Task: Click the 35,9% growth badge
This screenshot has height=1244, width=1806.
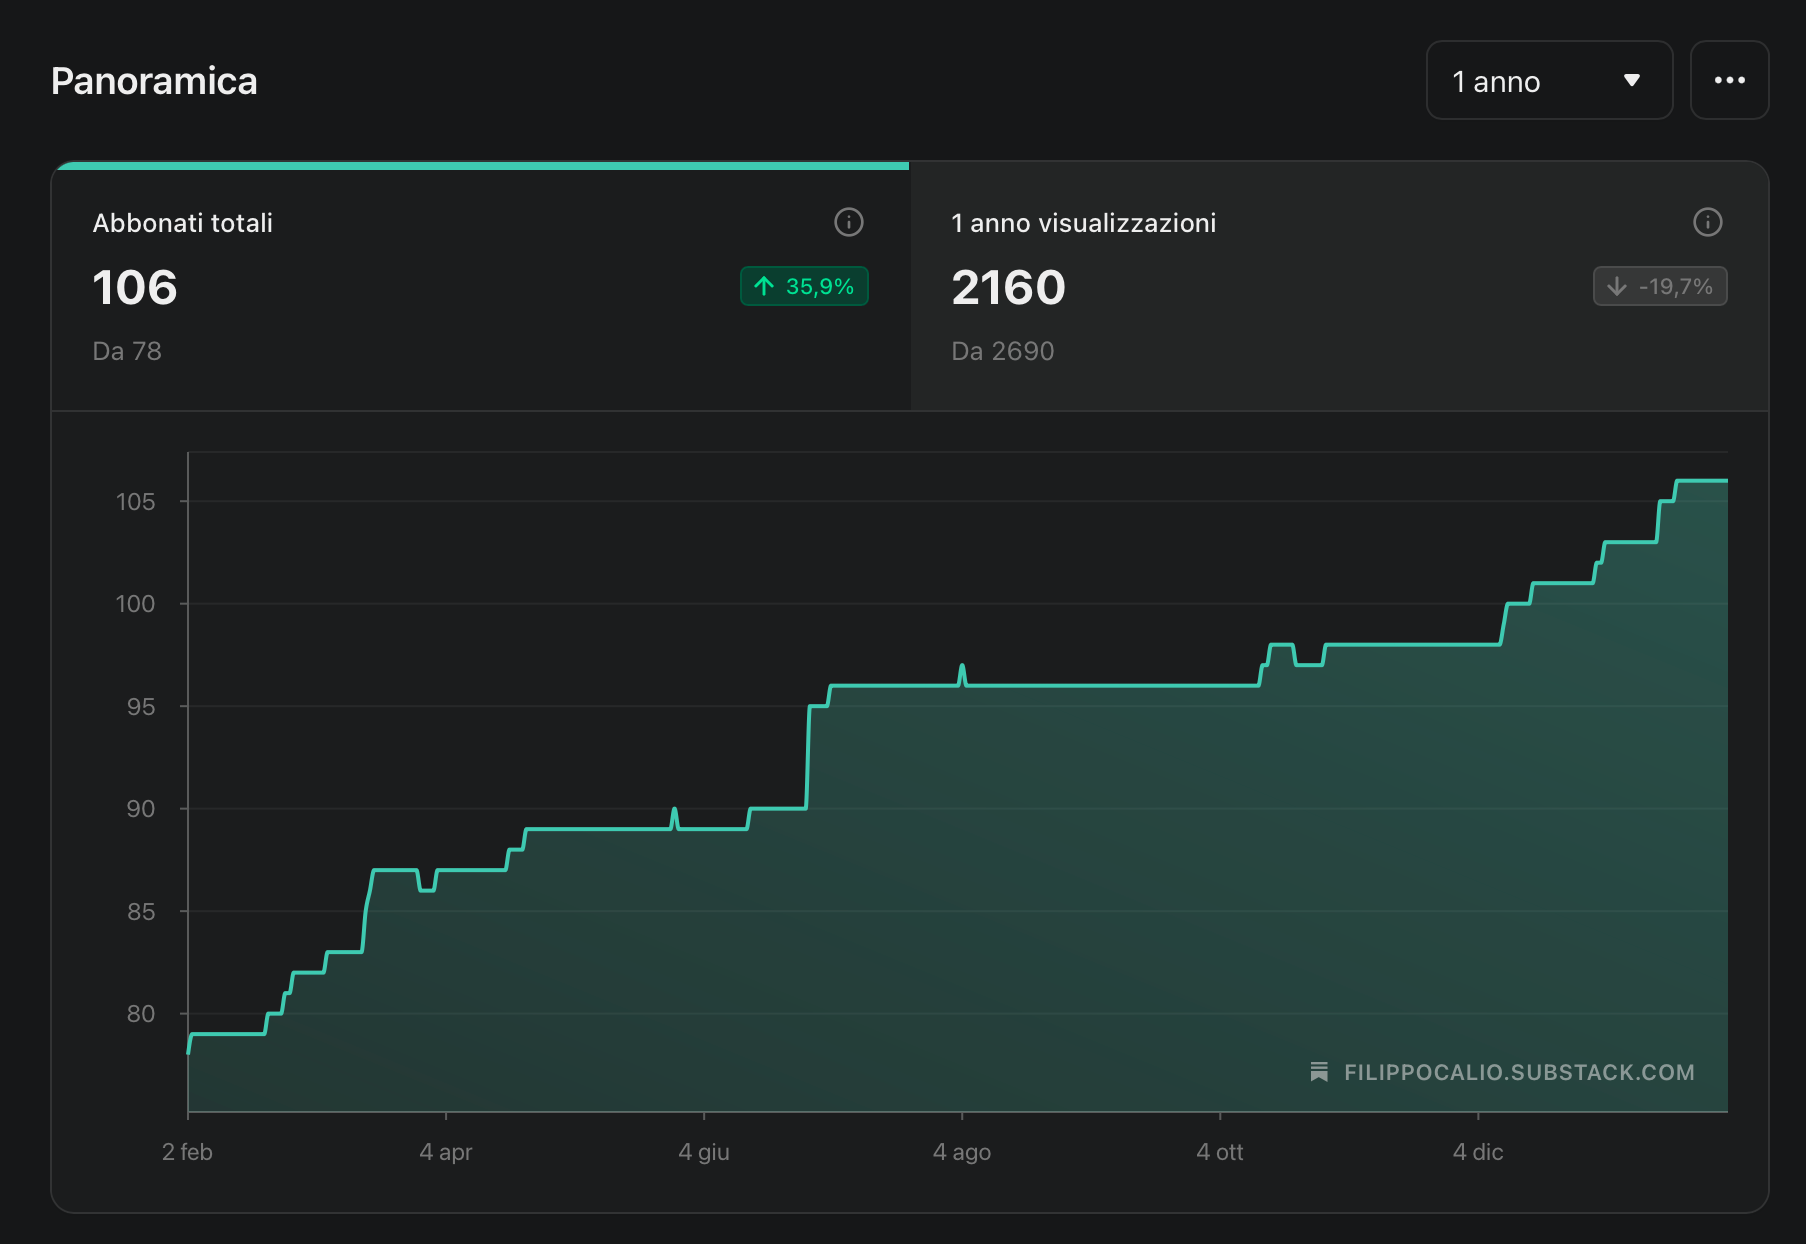Action: (x=804, y=286)
